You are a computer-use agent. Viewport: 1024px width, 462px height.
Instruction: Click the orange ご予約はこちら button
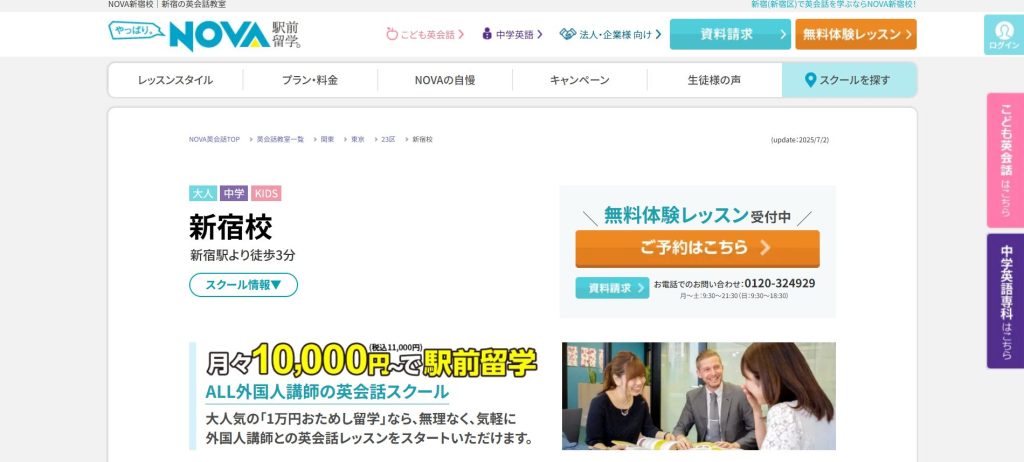(697, 248)
